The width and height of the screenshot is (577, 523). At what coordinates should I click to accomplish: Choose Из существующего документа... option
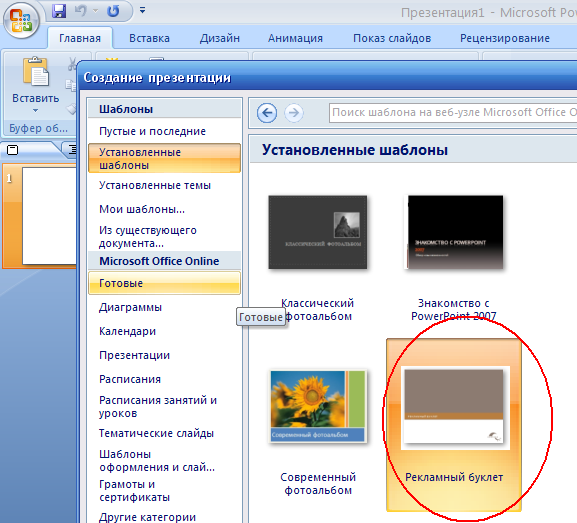pyautogui.click(x=164, y=236)
